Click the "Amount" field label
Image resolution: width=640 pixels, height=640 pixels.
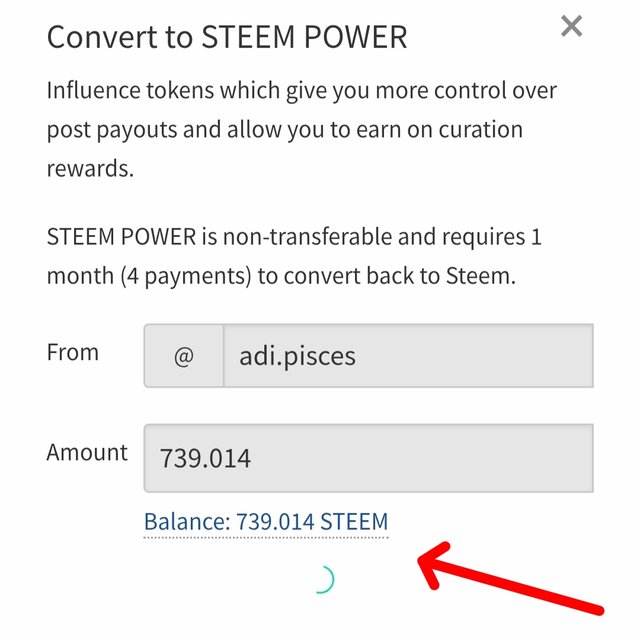pos(87,452)
